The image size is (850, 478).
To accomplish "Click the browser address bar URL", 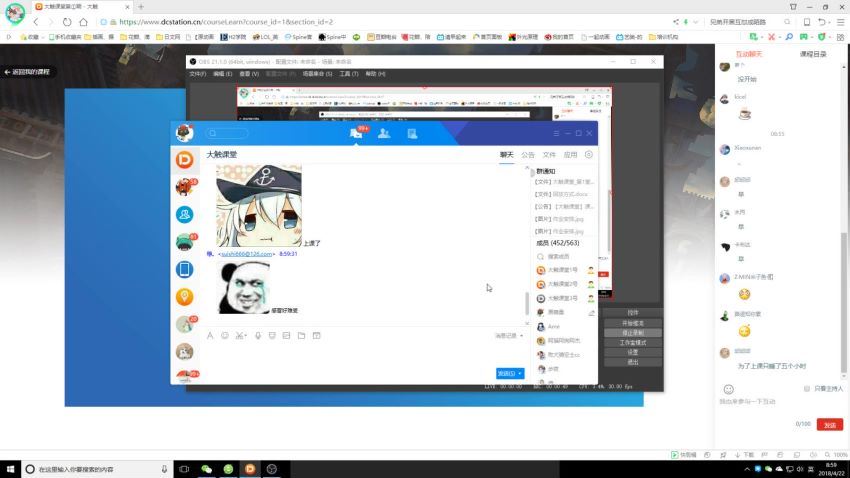I will click(226, 22).
